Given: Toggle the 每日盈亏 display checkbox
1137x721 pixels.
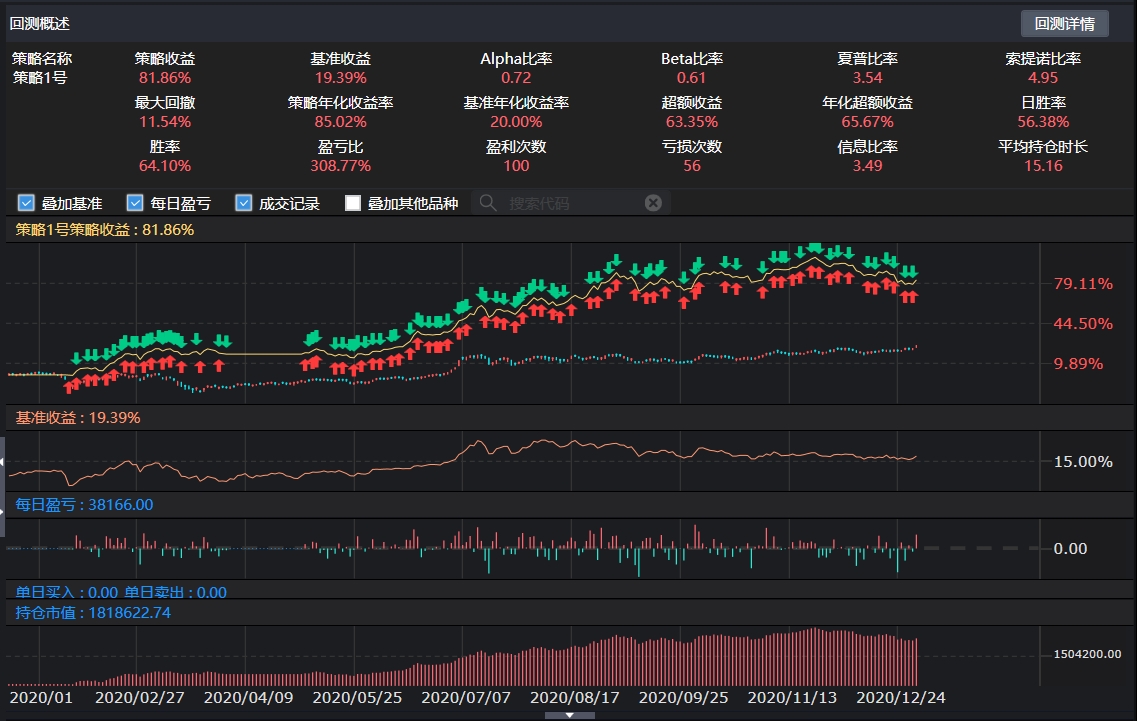Looking at the screenshot, I should pos(133,202).
